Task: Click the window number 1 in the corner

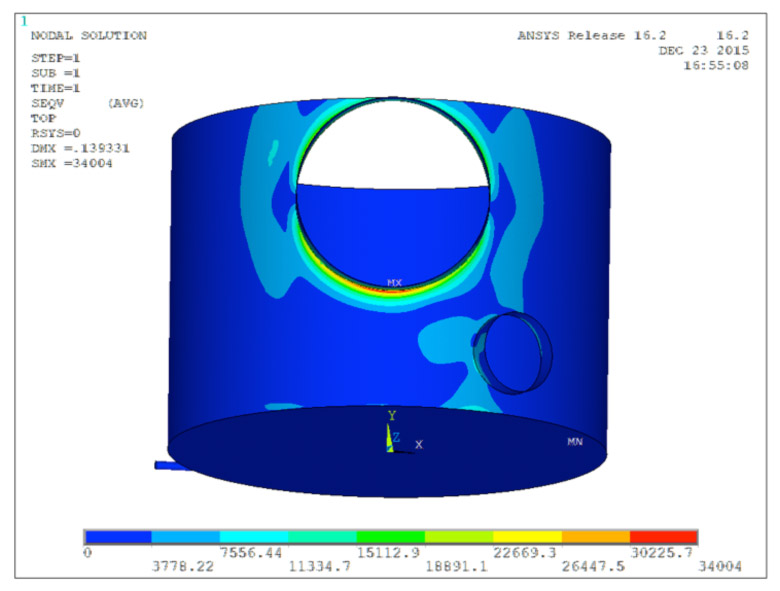Action: [x=24, y=21]
